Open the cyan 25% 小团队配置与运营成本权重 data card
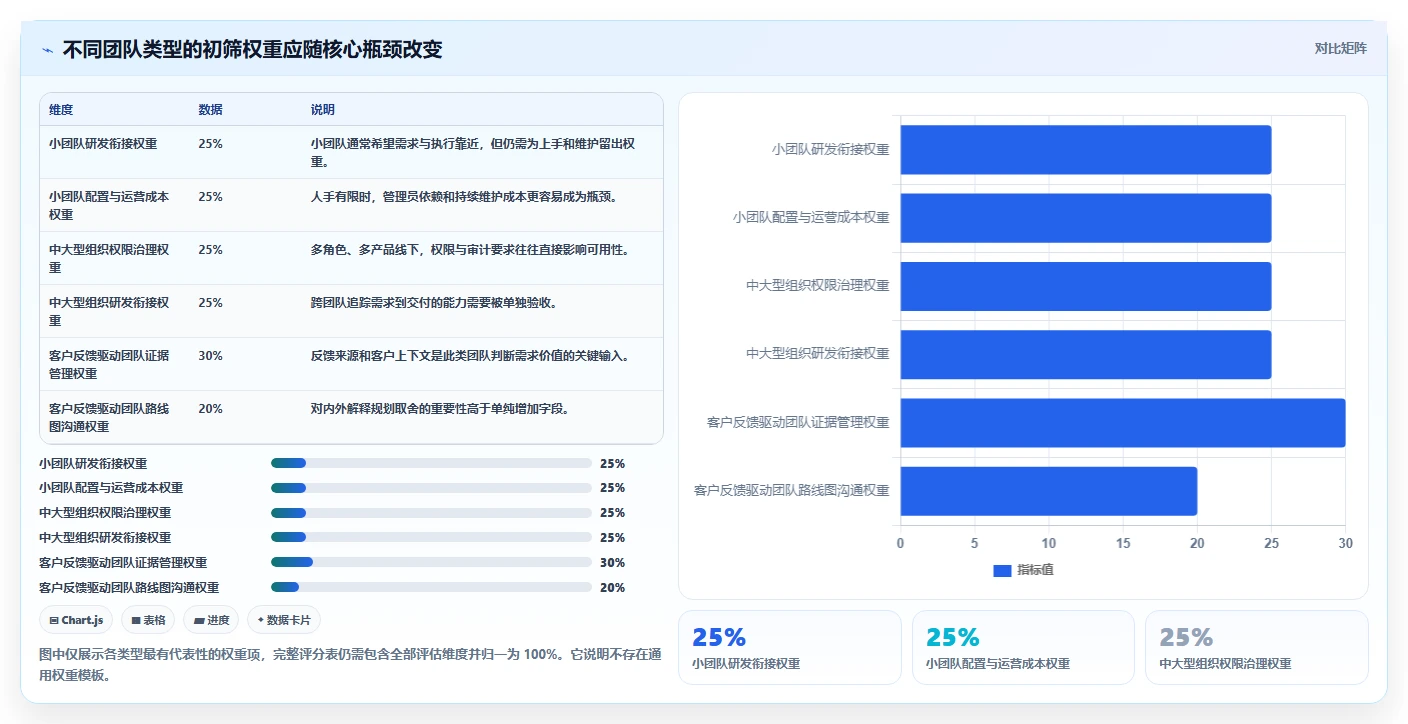The height and width of the screenshot is (724, 1408). (x=1023, y=648)
